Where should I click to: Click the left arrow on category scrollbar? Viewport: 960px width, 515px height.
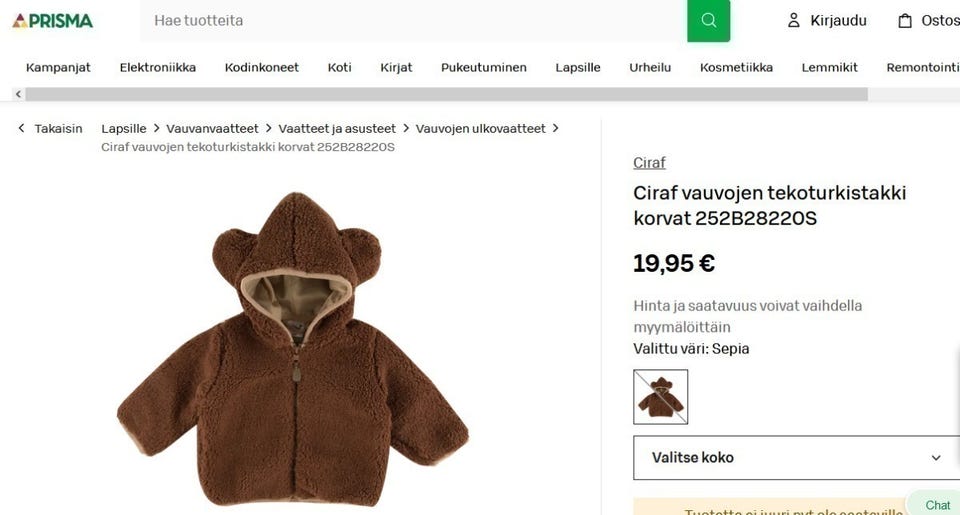(x=18, y=94)
